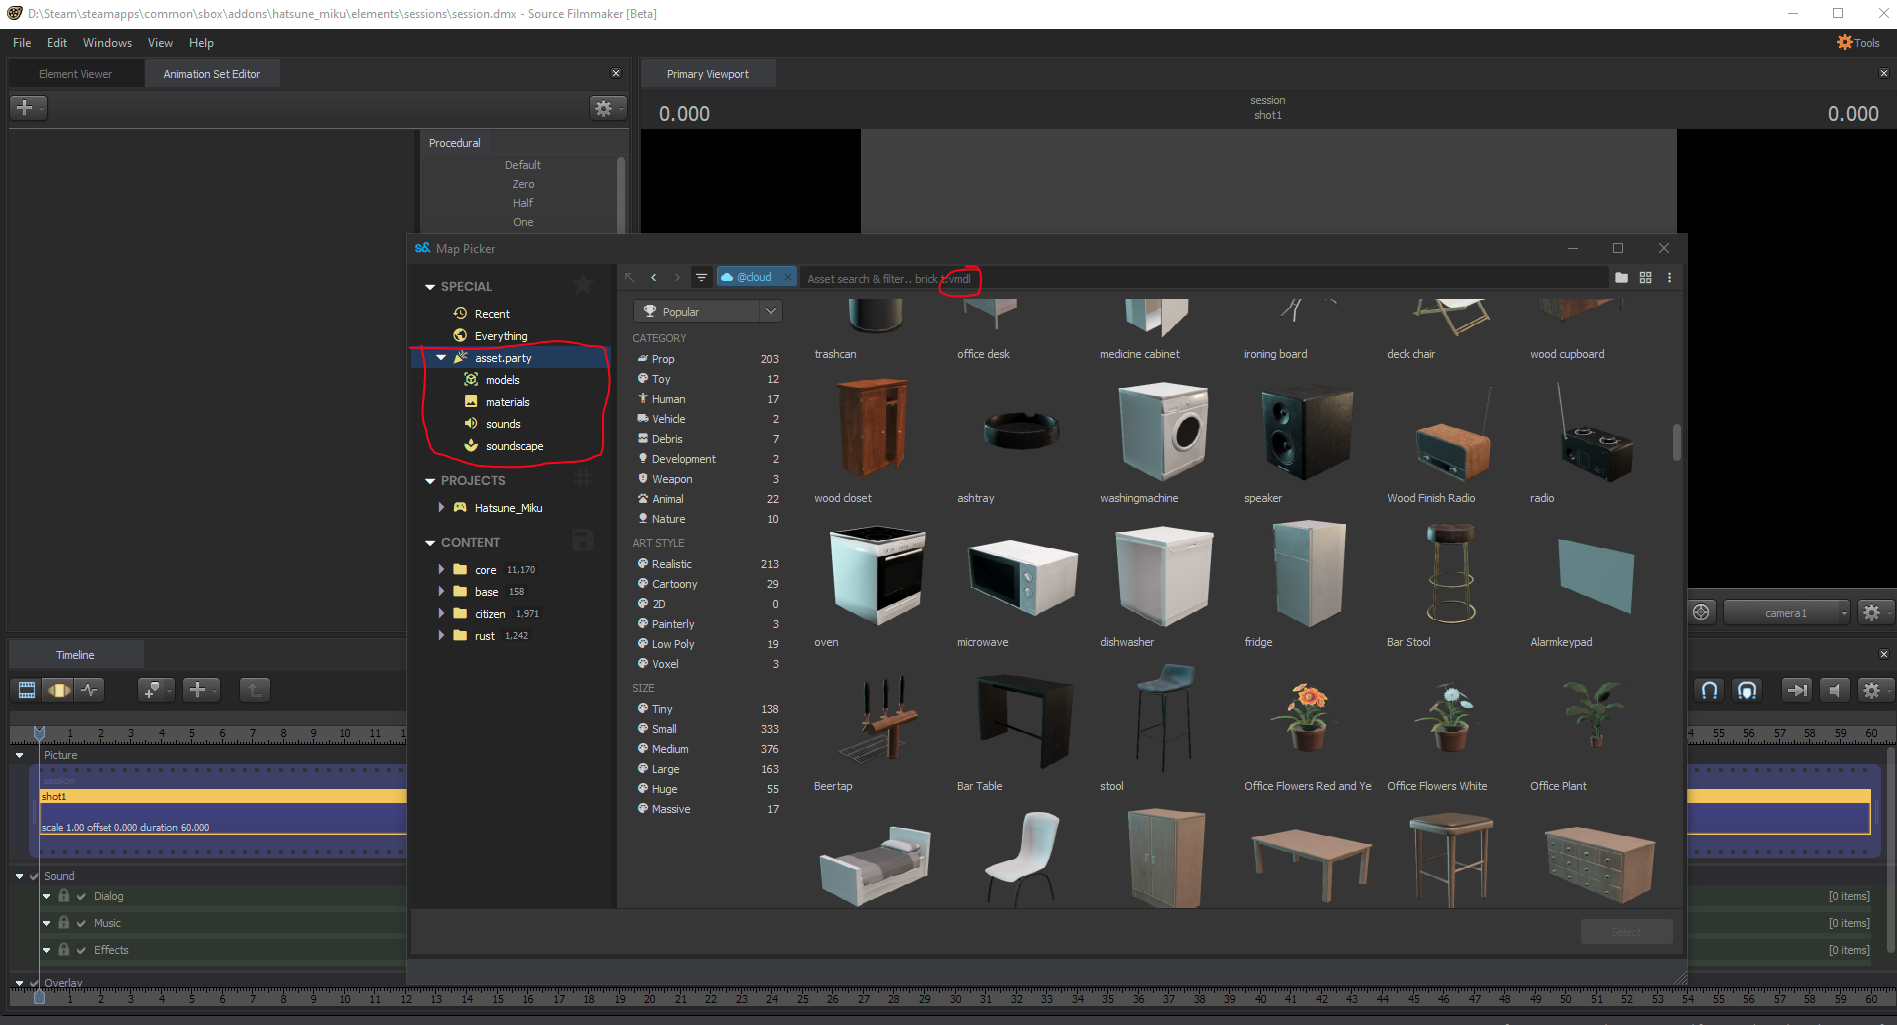Switch to the Element Viewer tab
Viewport: 1897px width, 1025px height.
(x=75, y=73)
